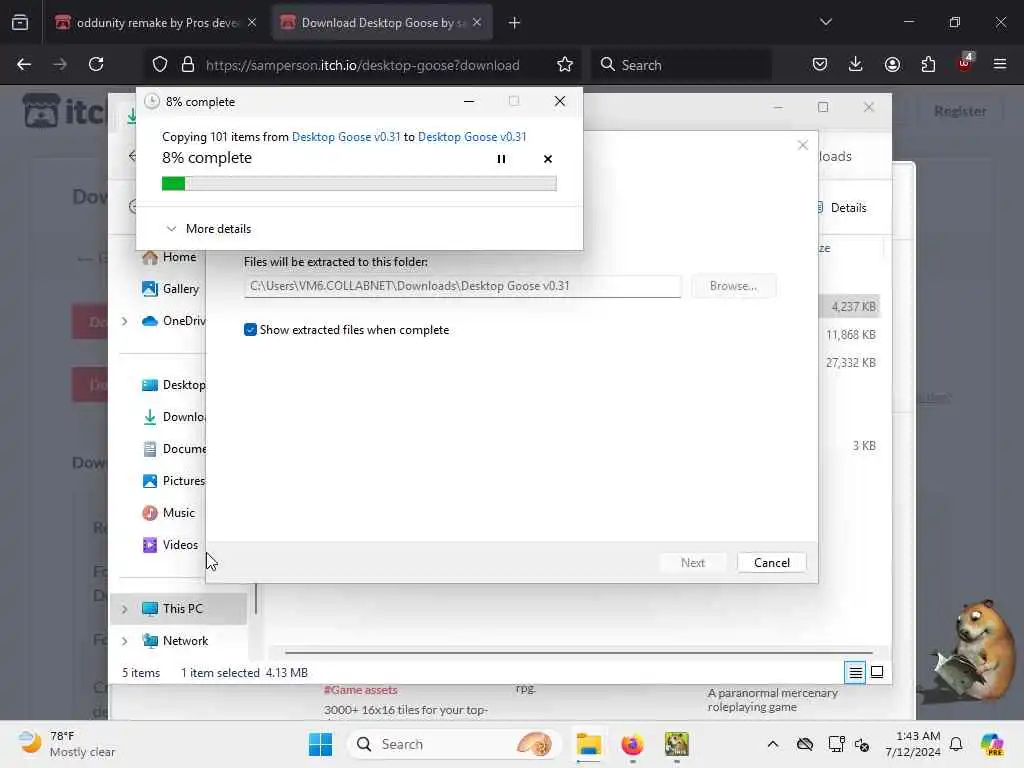Switch Explorer to large thumbnails view
Viewport: 1024px width, 768px height.
(877, 672)
